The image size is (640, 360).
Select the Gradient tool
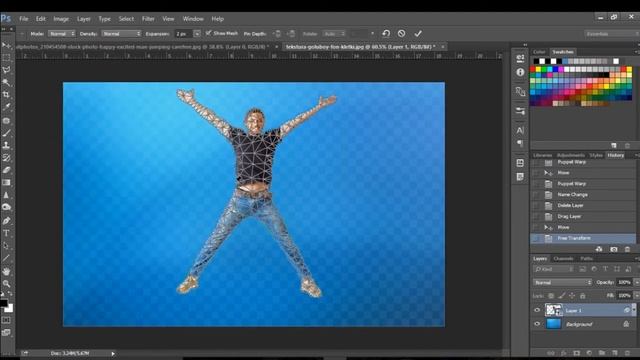pos(6,183)
